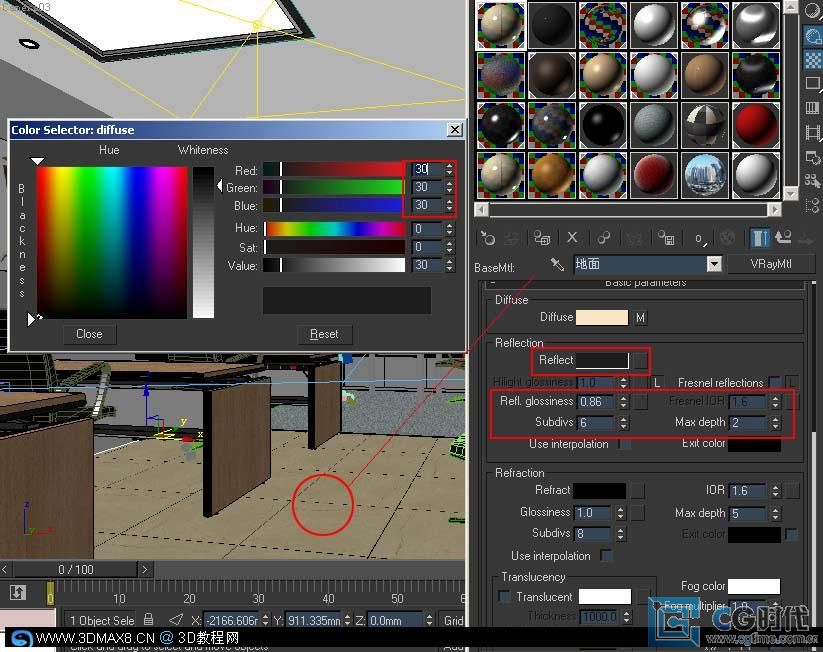The image size is (823, 652).
Task: Click Sample UV Tiling icon
Action: click(813, 84)
